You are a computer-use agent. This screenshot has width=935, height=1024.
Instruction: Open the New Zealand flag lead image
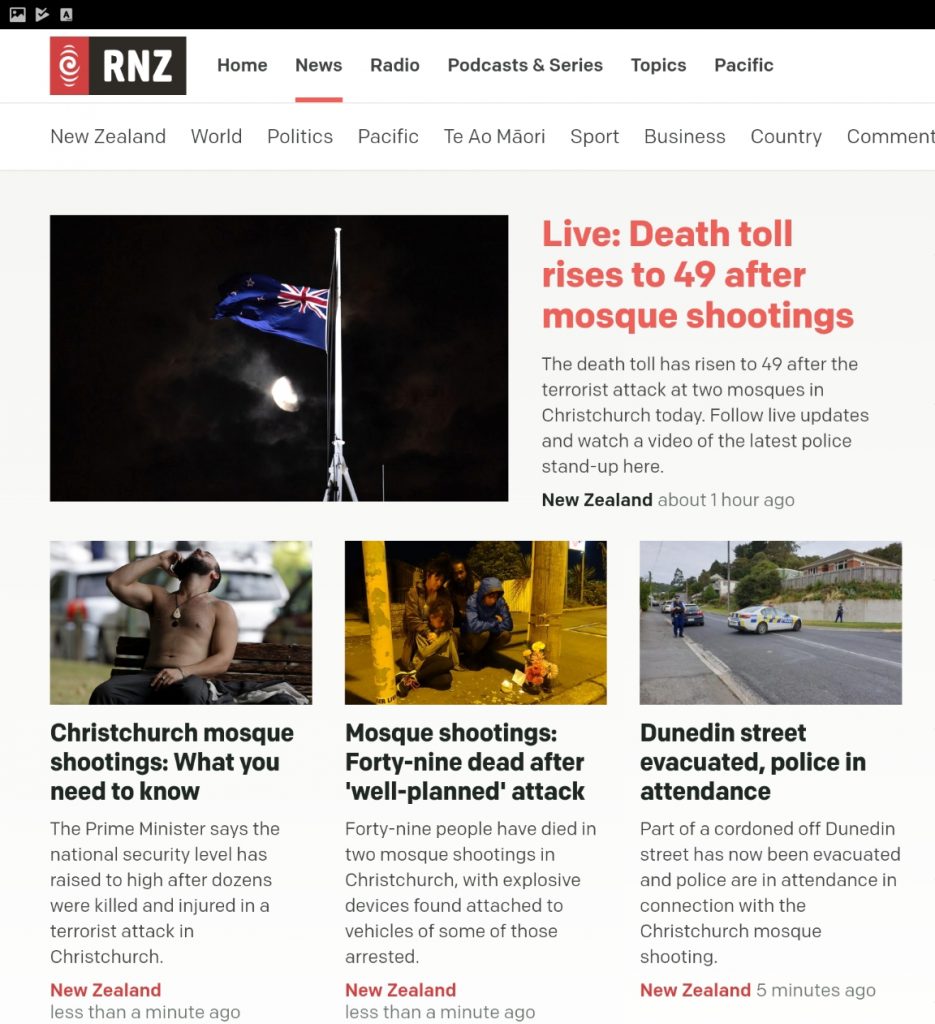point(279,358)
